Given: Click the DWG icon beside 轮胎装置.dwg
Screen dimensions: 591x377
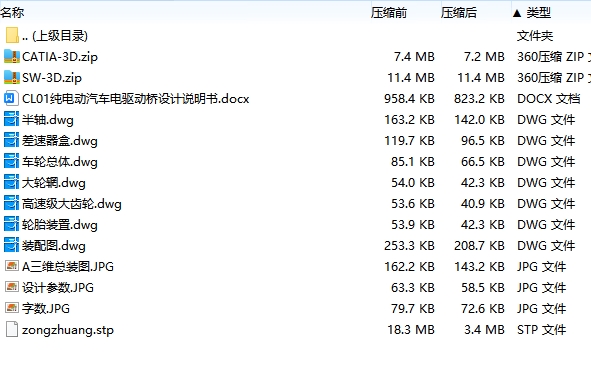Looking at the screenshot, I should point(11,225).
